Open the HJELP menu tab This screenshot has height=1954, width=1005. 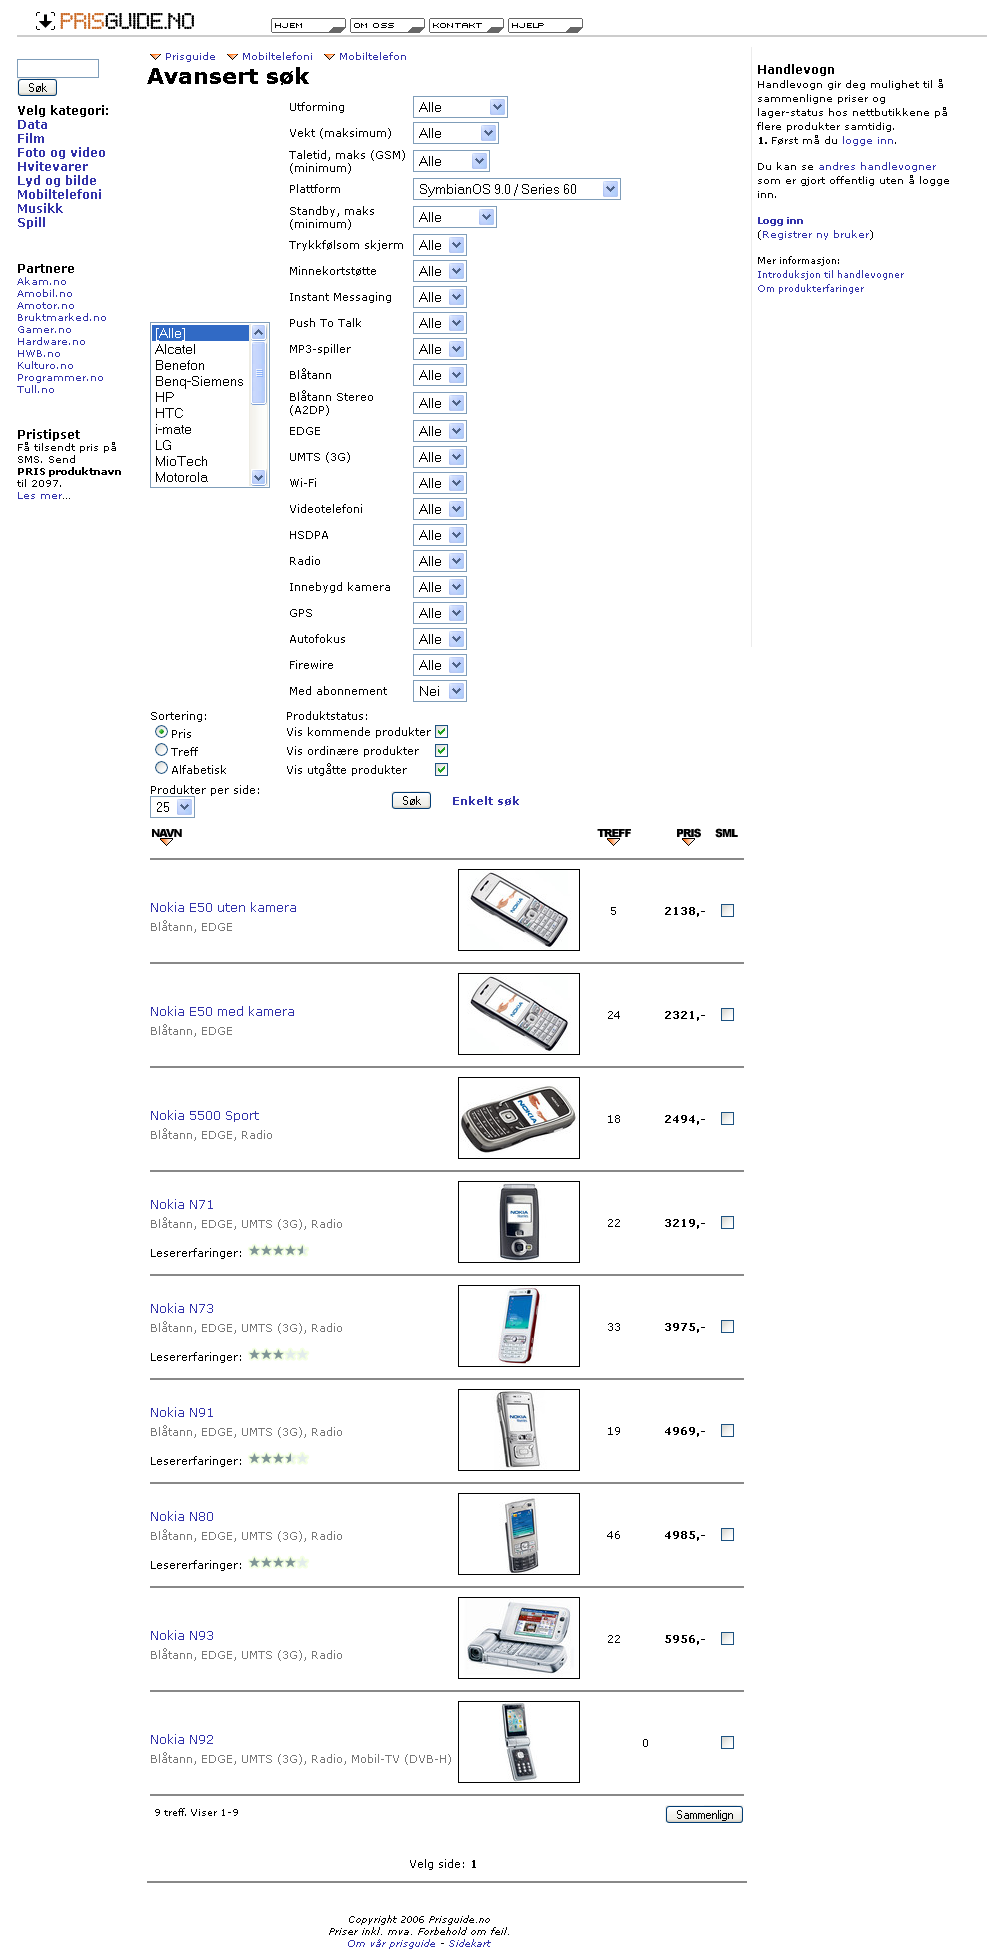point(545,25)
